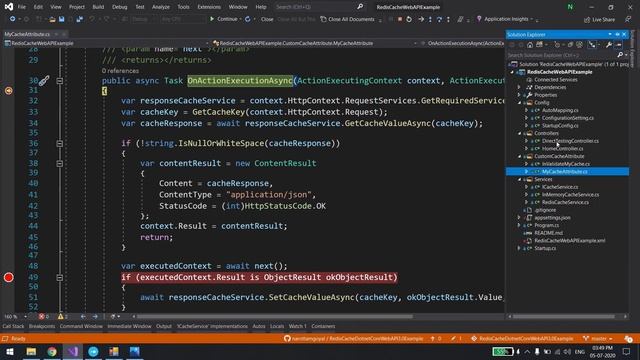This screenshot has height=360, width=640.
Task: Hot reload restart icon beside Continue
Action: pos(248,19)
